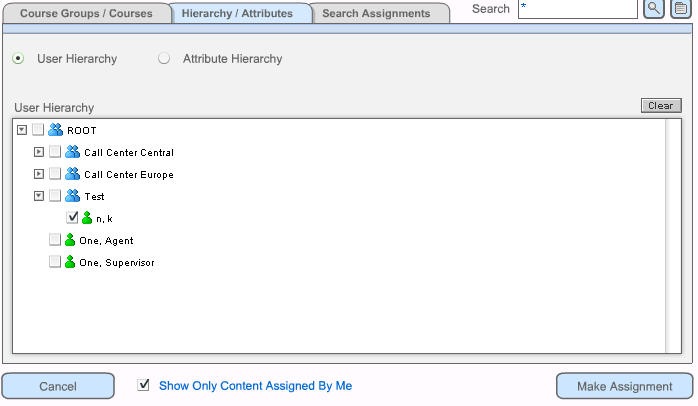
Task: Select the Attribute Hierarchy radio button
Action: pos(164,59)
